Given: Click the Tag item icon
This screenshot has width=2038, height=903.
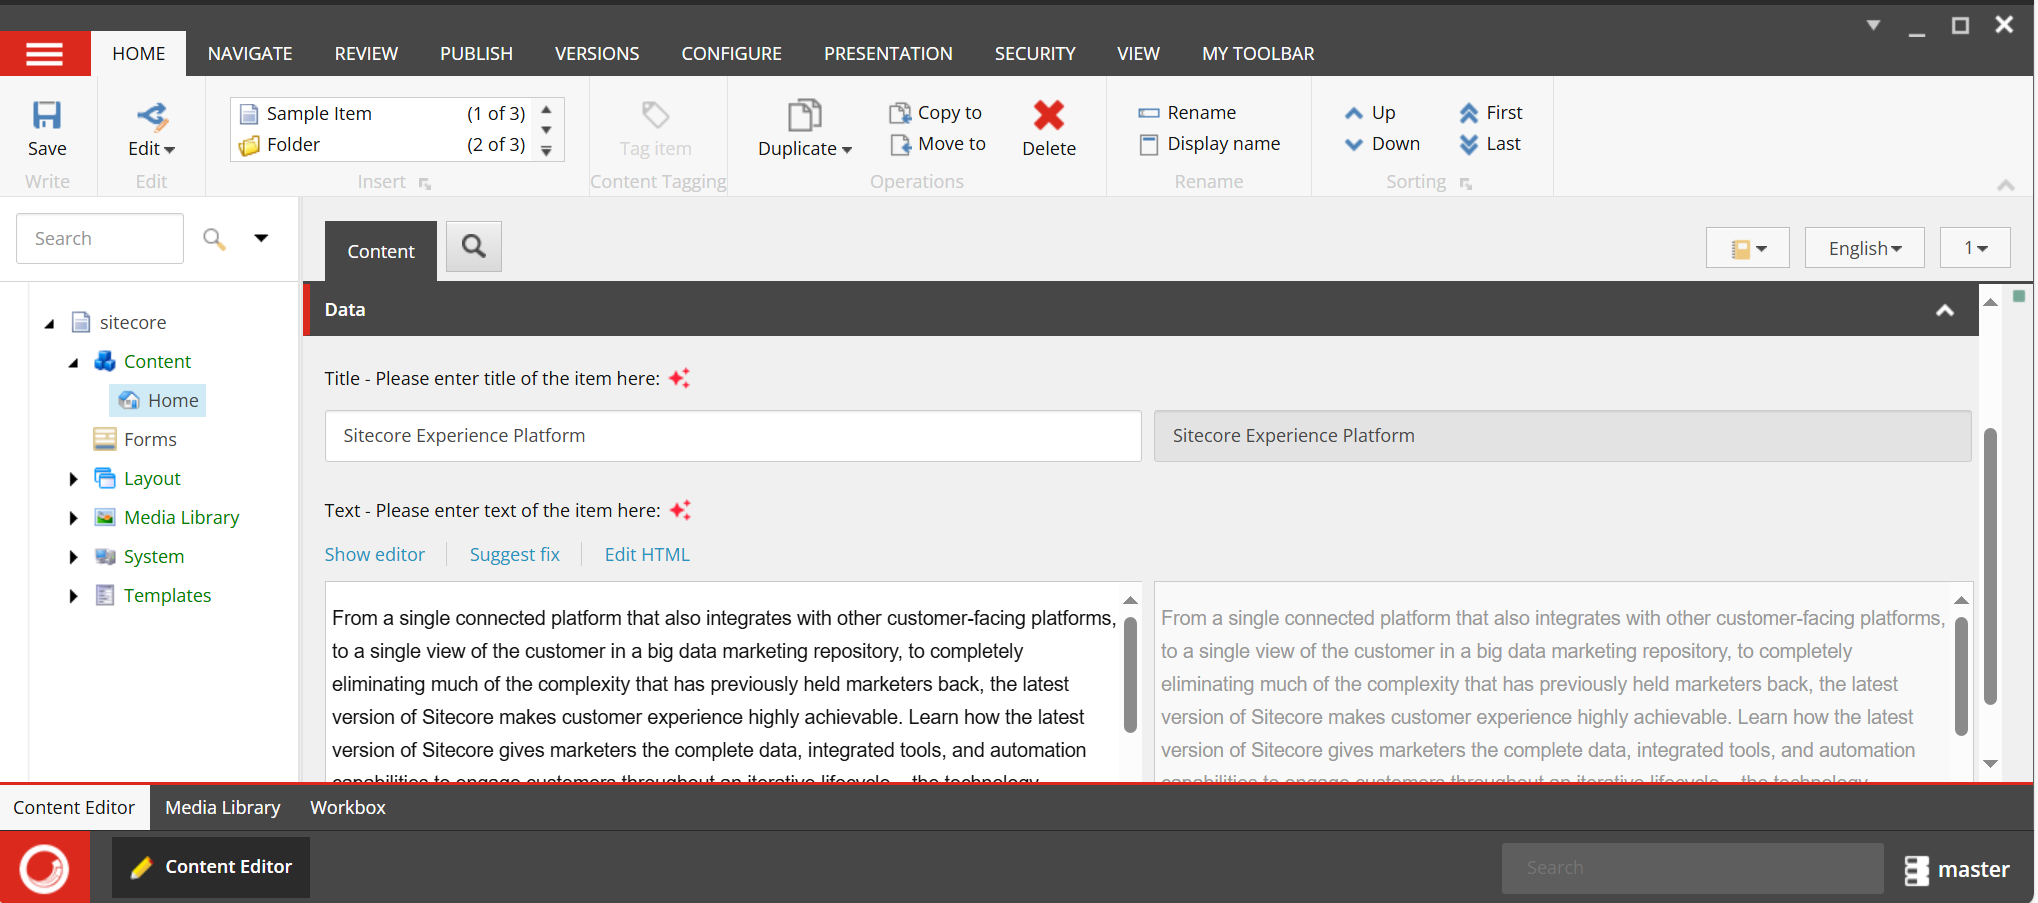Looking at the screenshot, I should pyautogui.click(x=655, y=115).
